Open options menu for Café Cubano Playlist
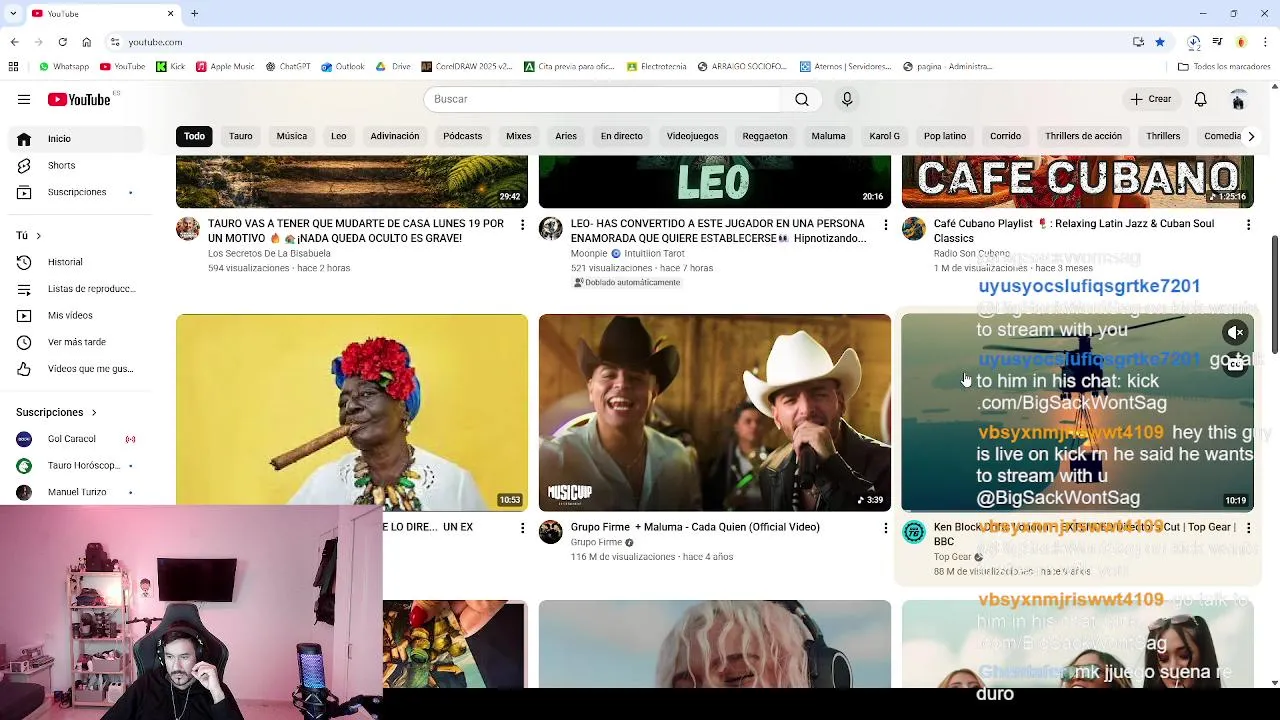The width and height of the screenshot is (1280, 720). pyautogui.click(x=1248, y=225)
